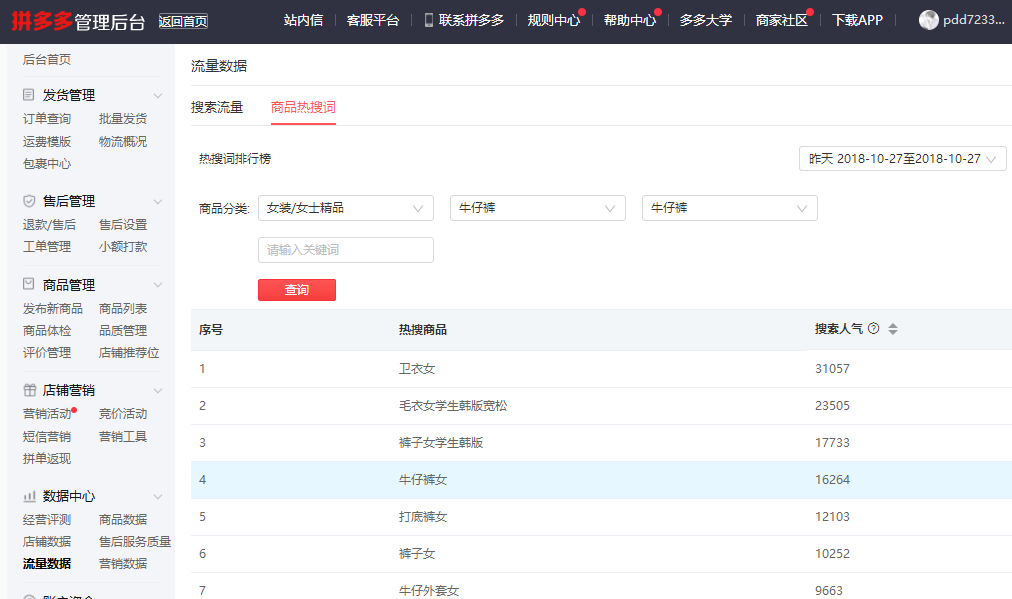Open 工单管理 in the sidebar
Image resolution: width=1012 pixels, height=599 pixels.
[46, 247]
